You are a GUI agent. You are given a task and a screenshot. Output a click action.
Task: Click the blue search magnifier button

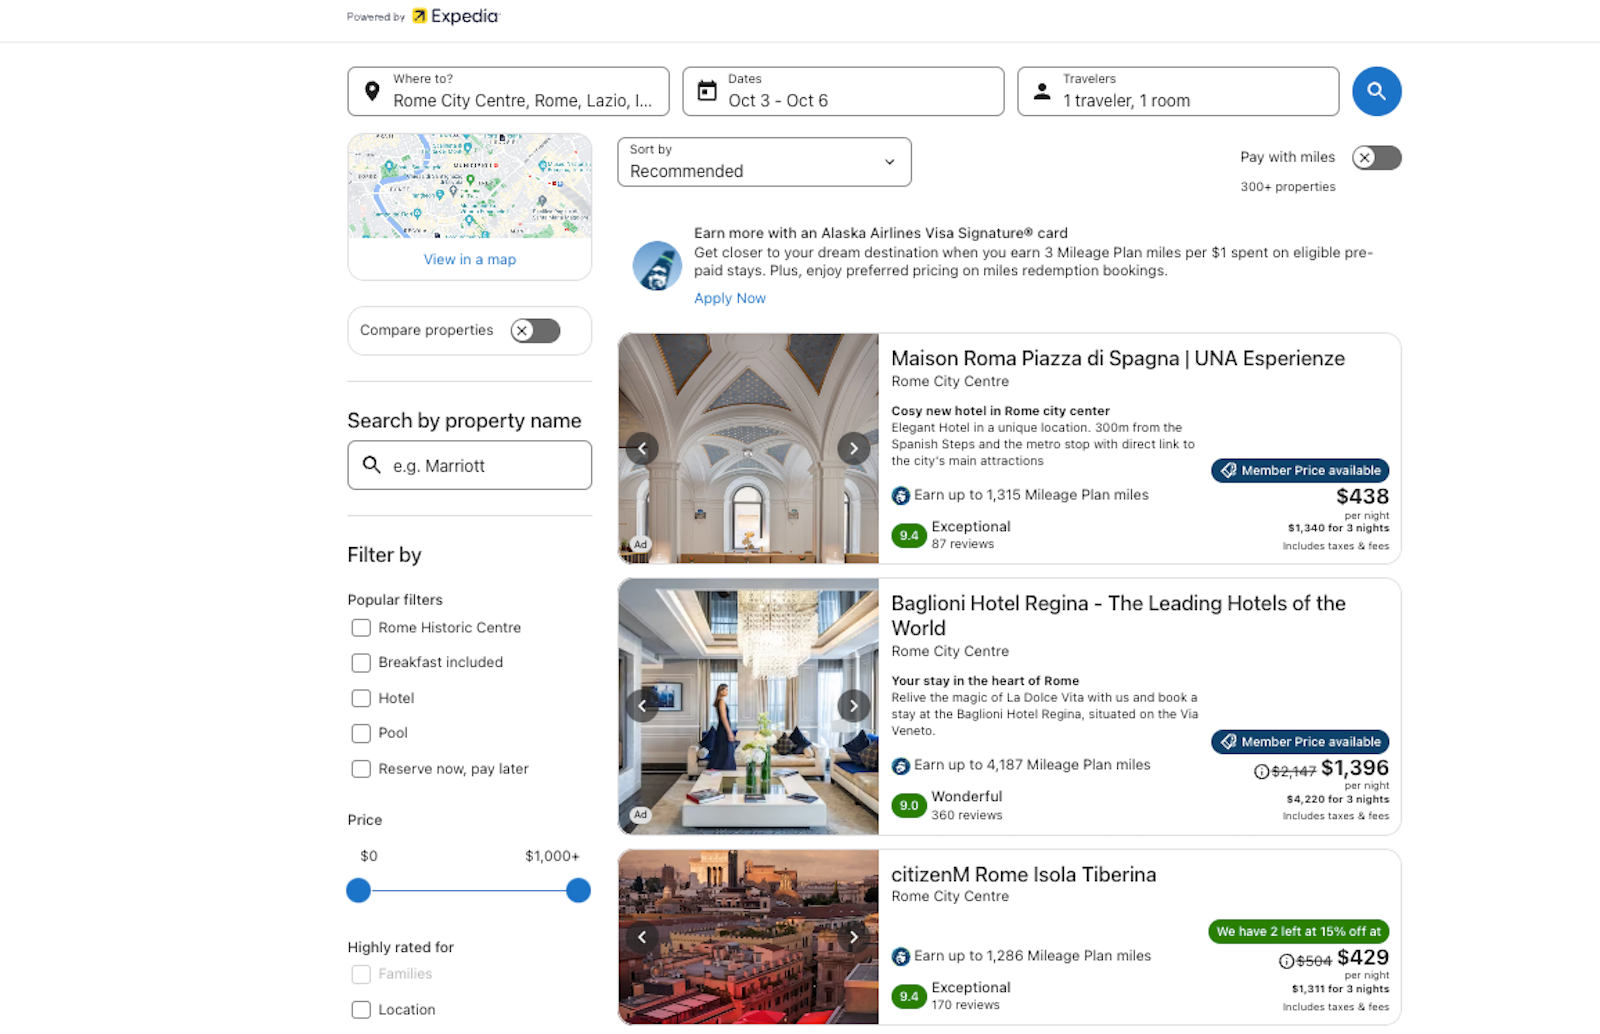(1376, 91)
